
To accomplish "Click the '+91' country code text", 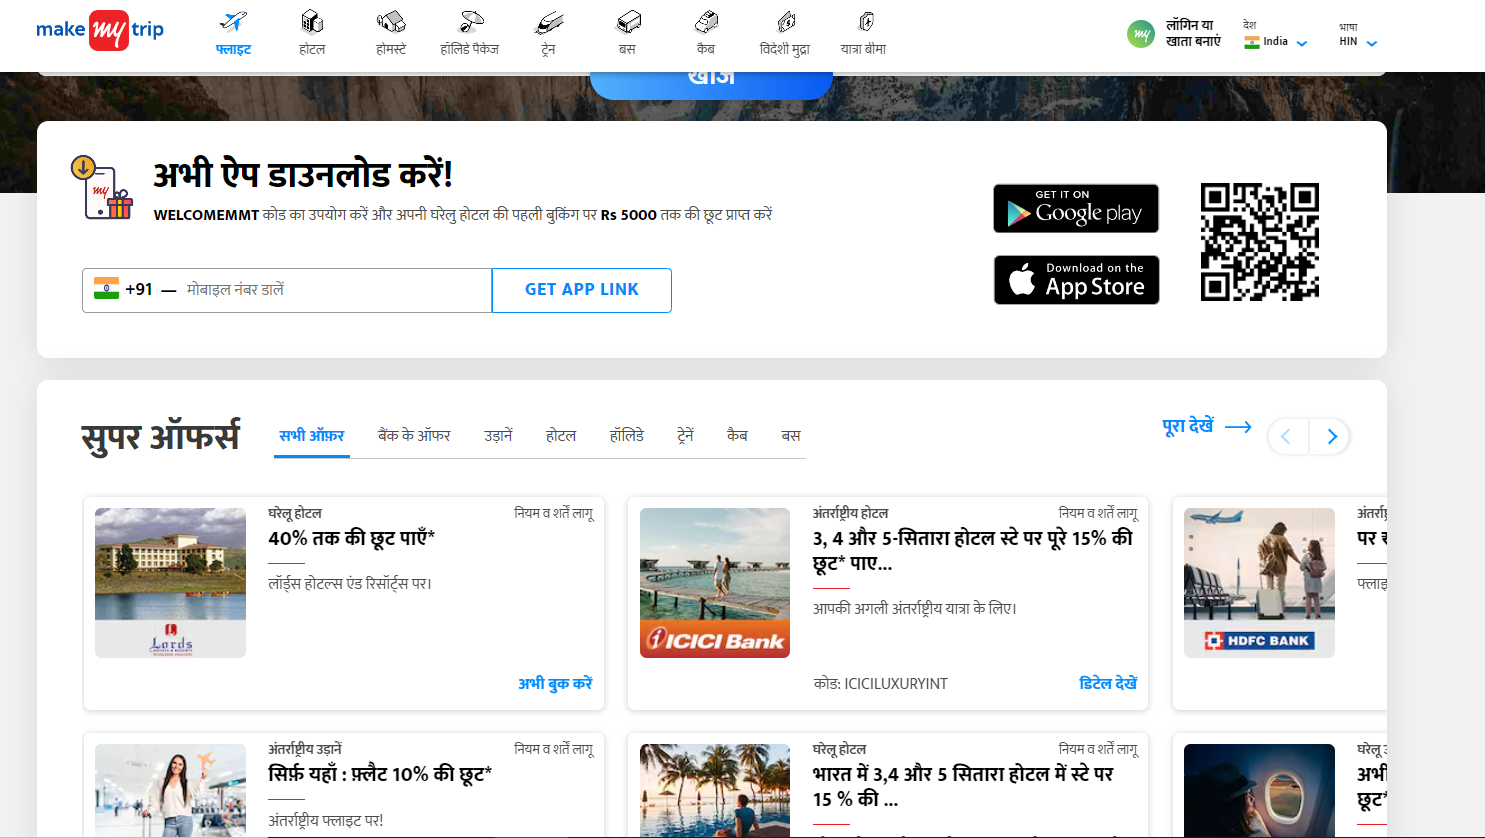I will (139, 290).
